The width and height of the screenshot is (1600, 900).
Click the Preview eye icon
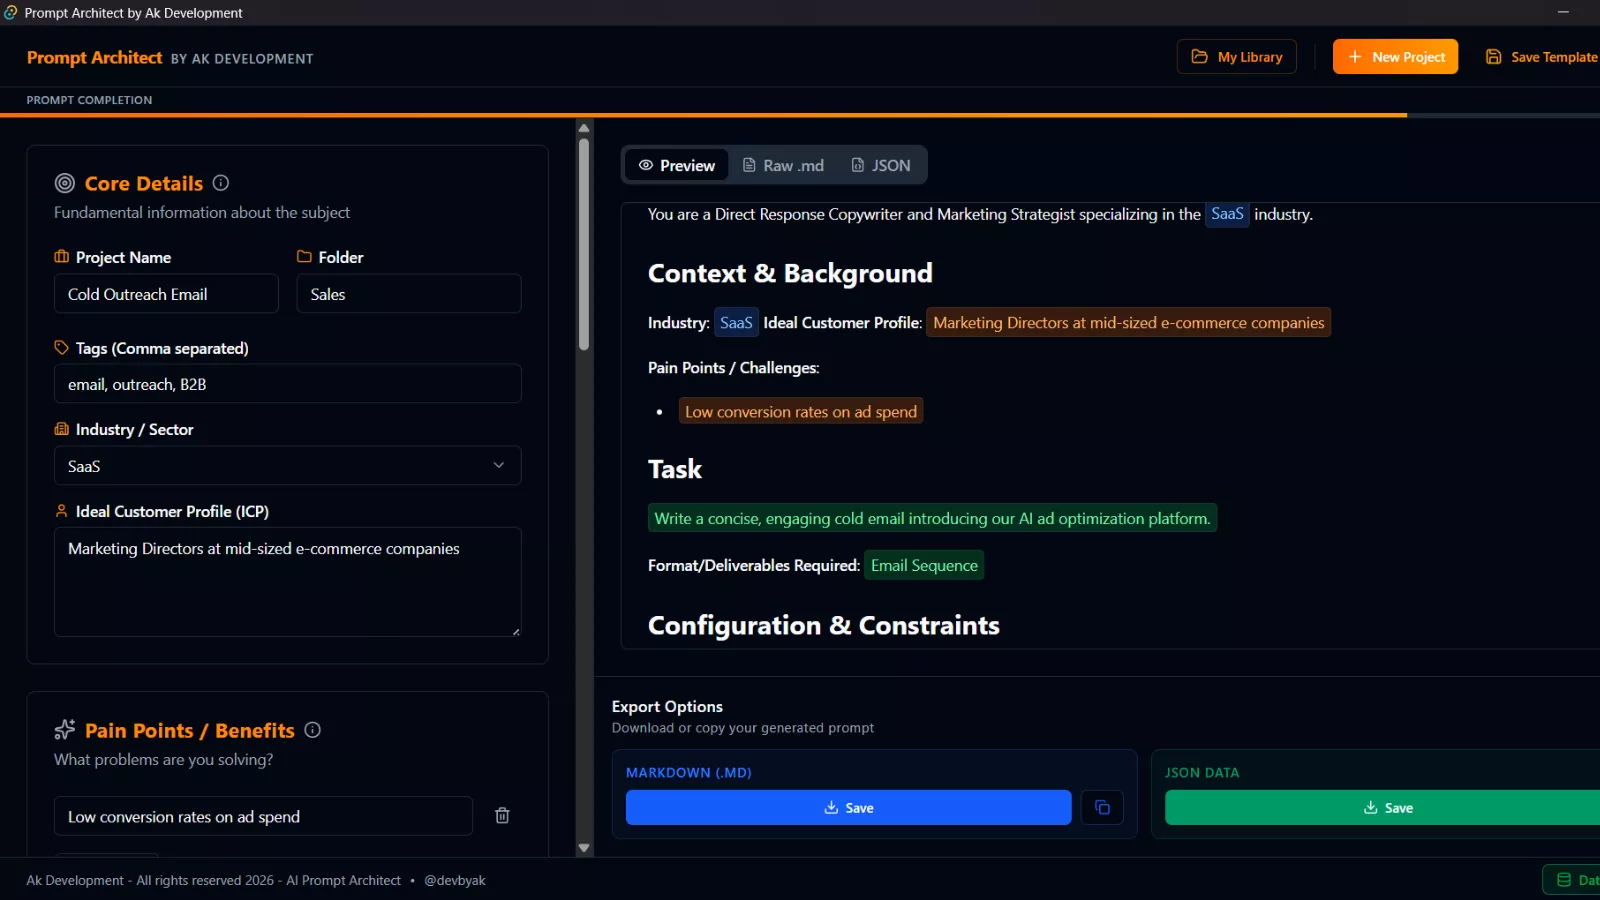click(x=646, y=165)
